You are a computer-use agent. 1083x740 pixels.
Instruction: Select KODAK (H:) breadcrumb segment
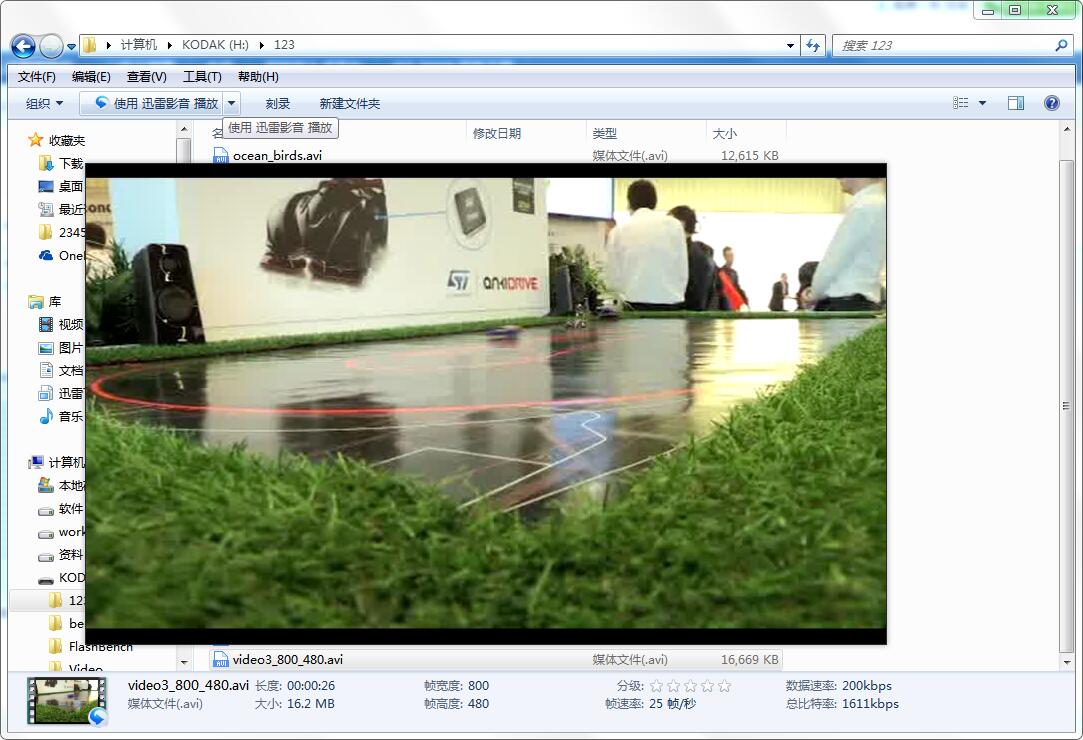215,45
